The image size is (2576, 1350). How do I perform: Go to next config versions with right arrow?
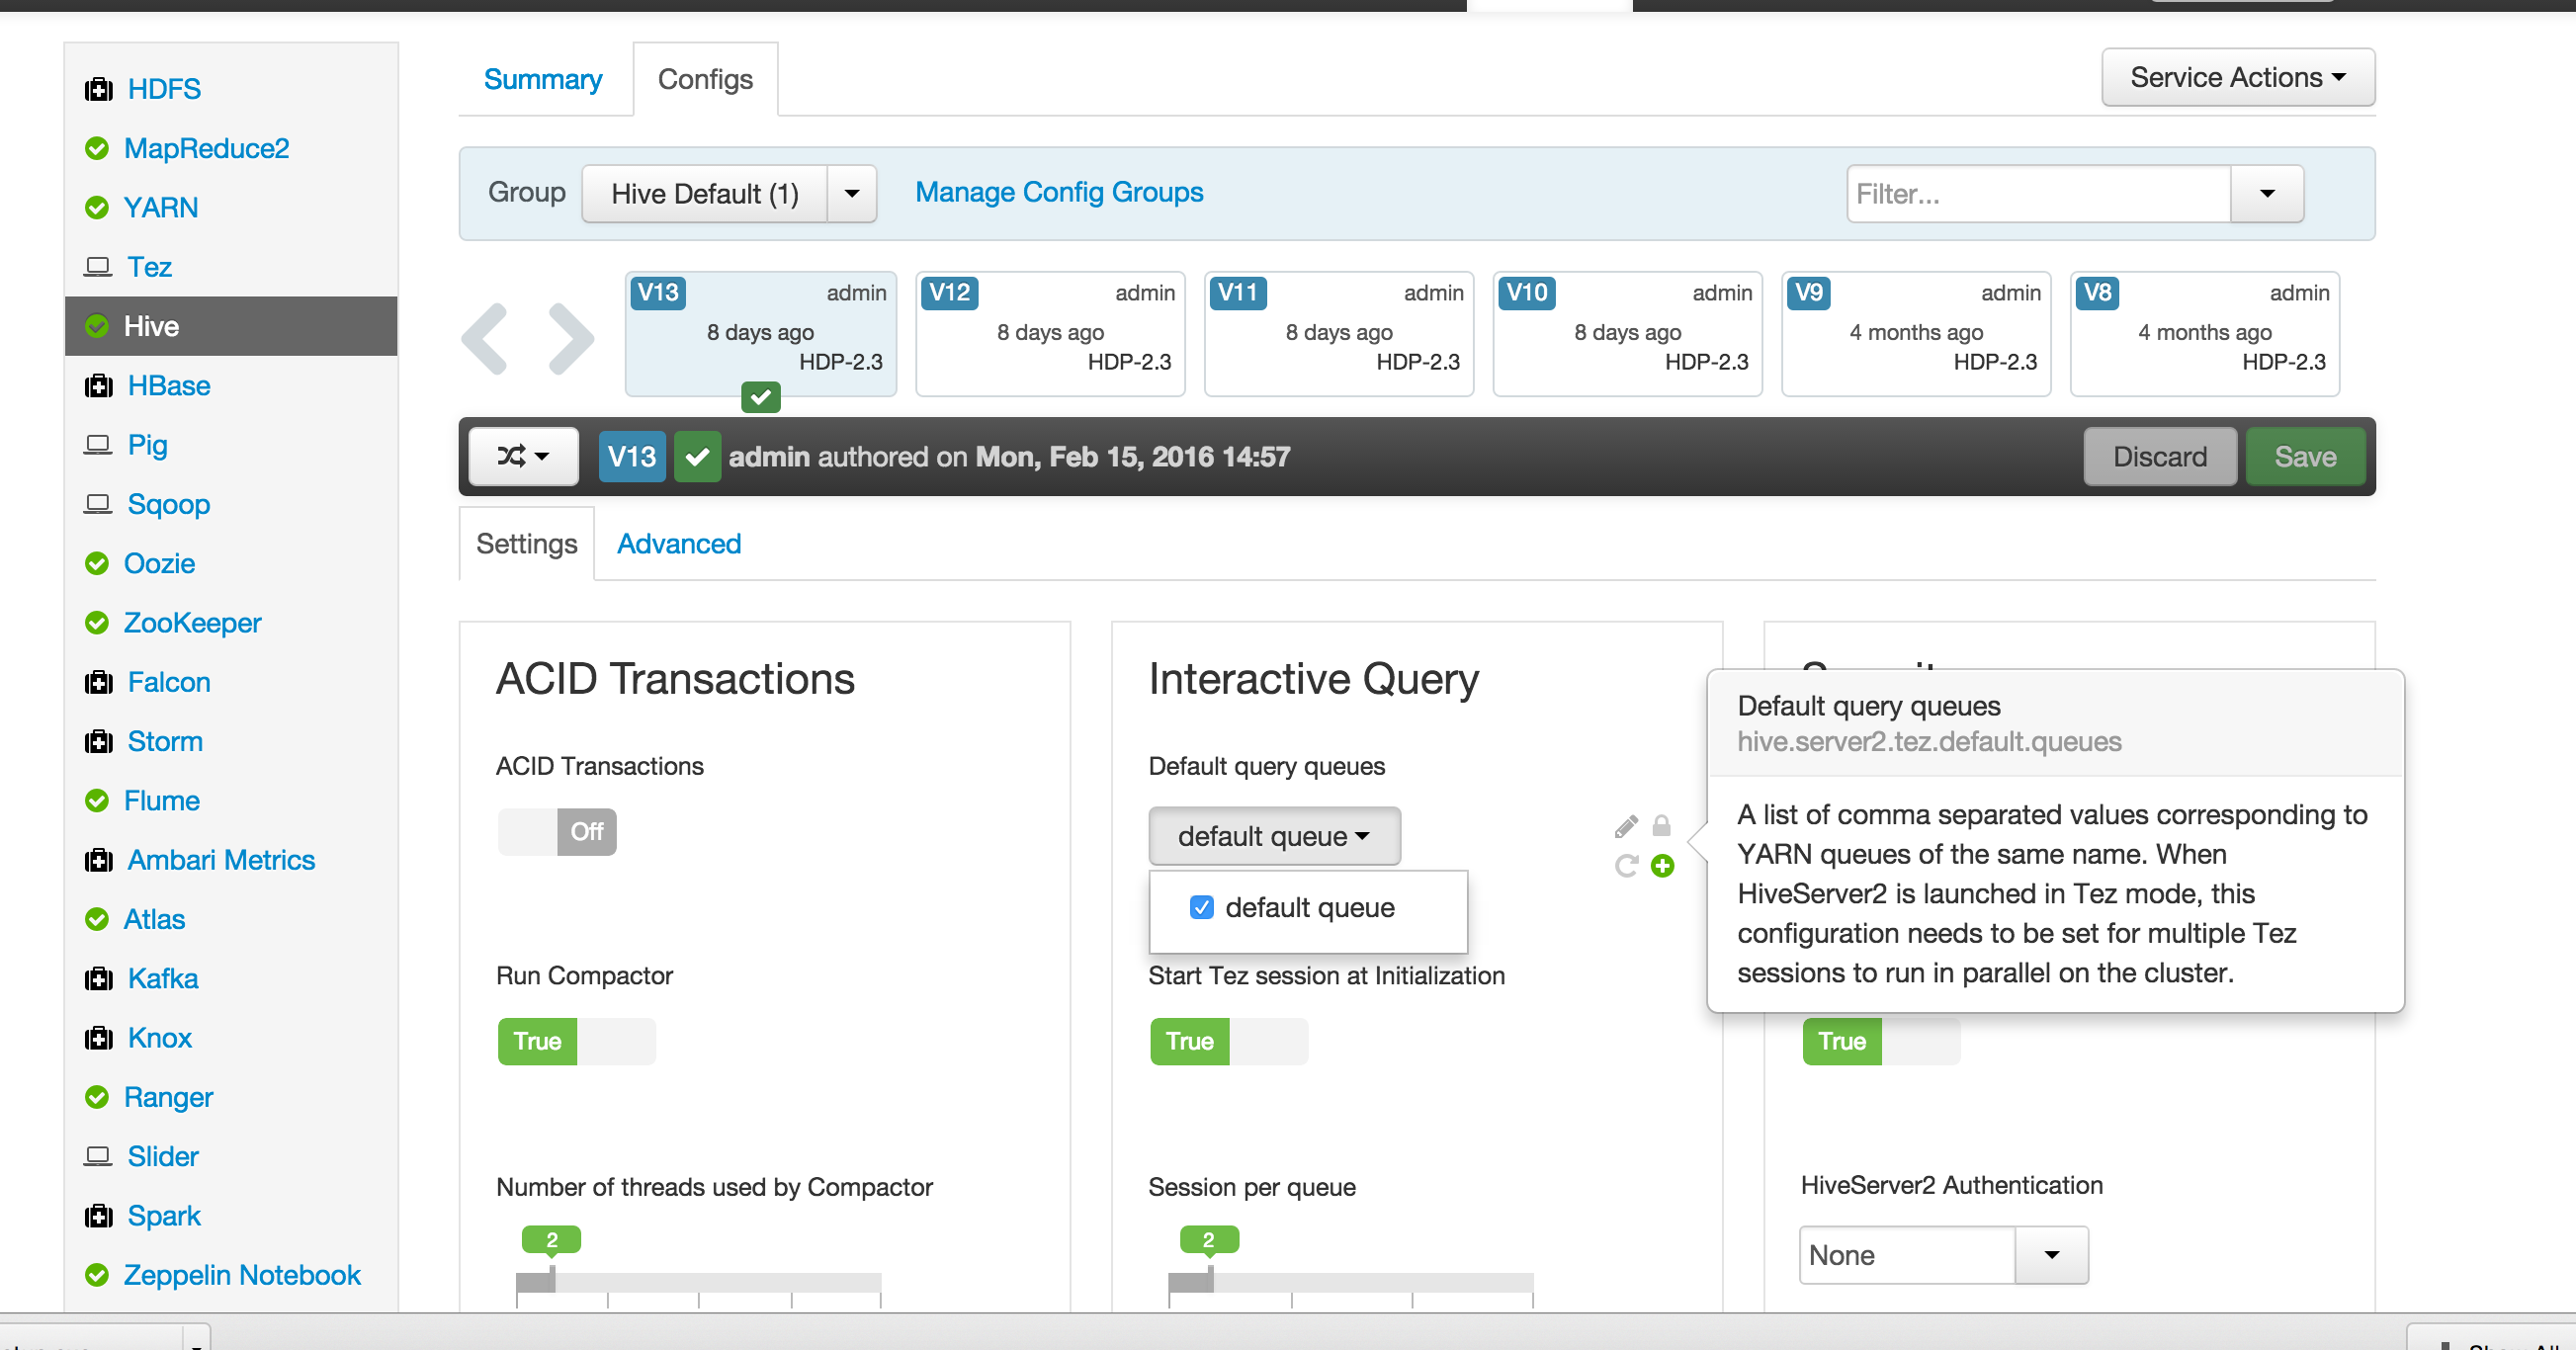click(x=571, y=338)
